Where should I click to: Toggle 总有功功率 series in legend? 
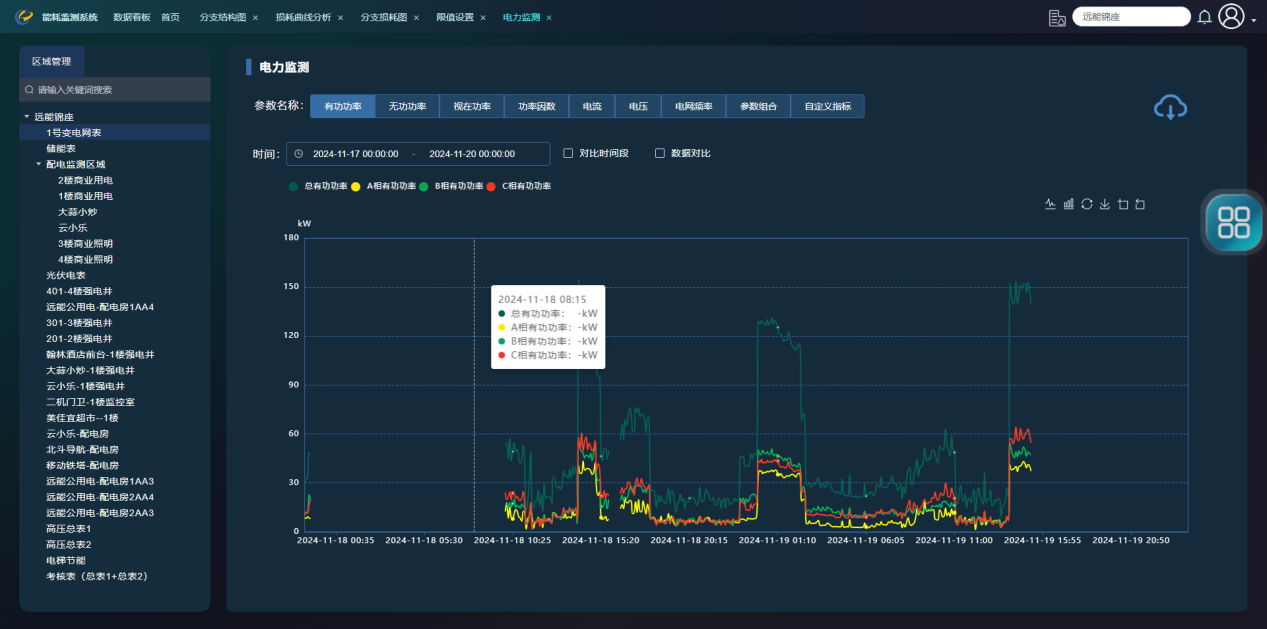pyautogui.click(x=320, y=186)
